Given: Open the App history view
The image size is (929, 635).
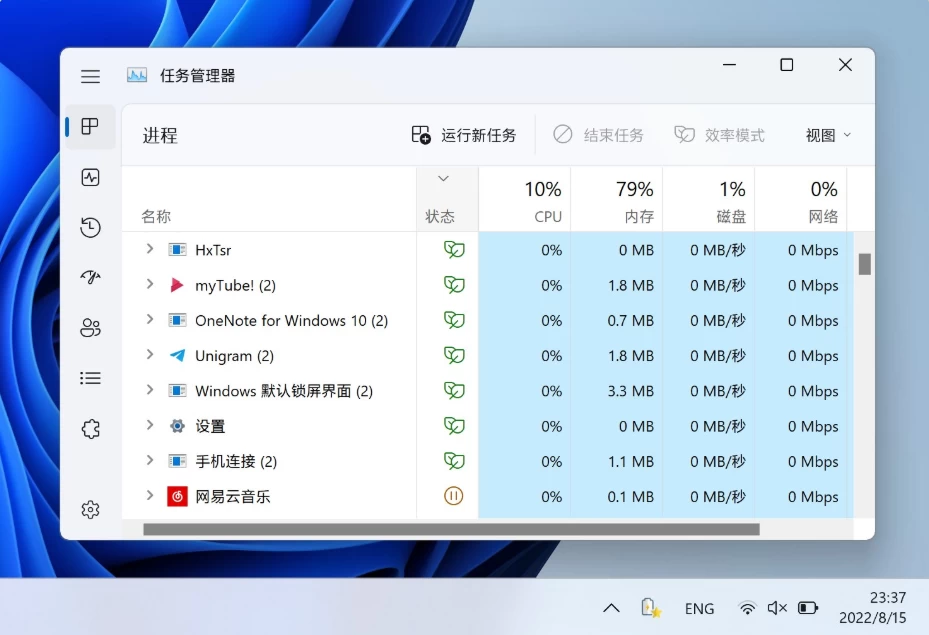Looking at the screenshot, I should pos(90,227).
